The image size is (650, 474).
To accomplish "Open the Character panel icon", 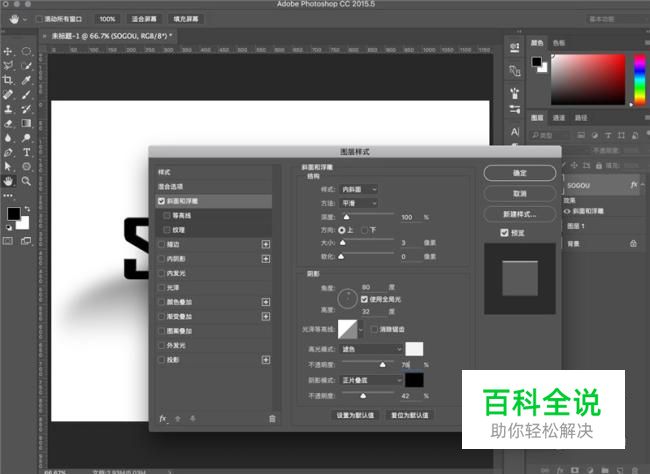I will pyautogui.click(x=514, y=132).
